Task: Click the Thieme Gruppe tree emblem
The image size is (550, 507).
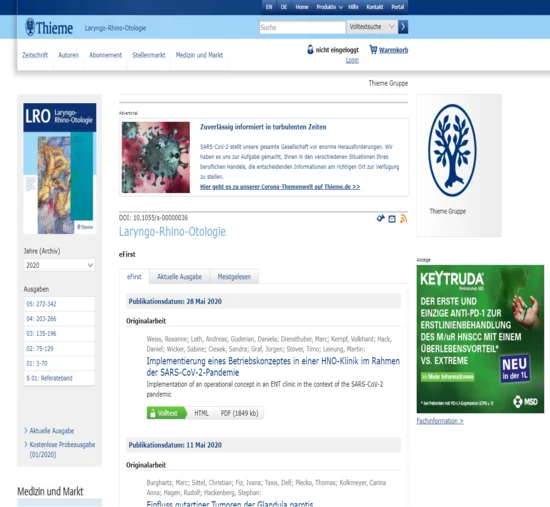Action: tap(452, 150)
